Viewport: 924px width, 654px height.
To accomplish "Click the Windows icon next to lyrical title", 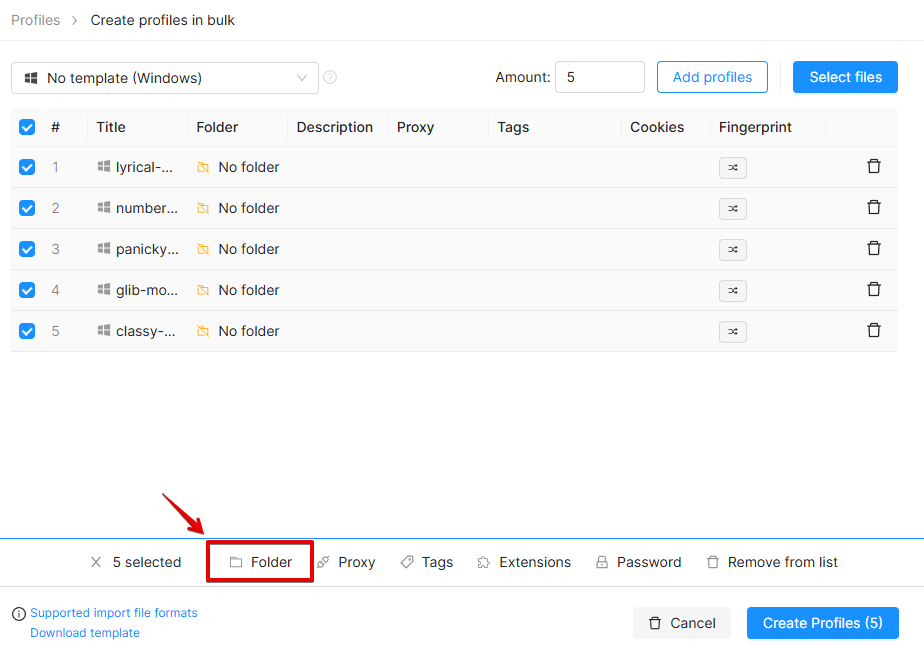I will click(x=104, y=166).
